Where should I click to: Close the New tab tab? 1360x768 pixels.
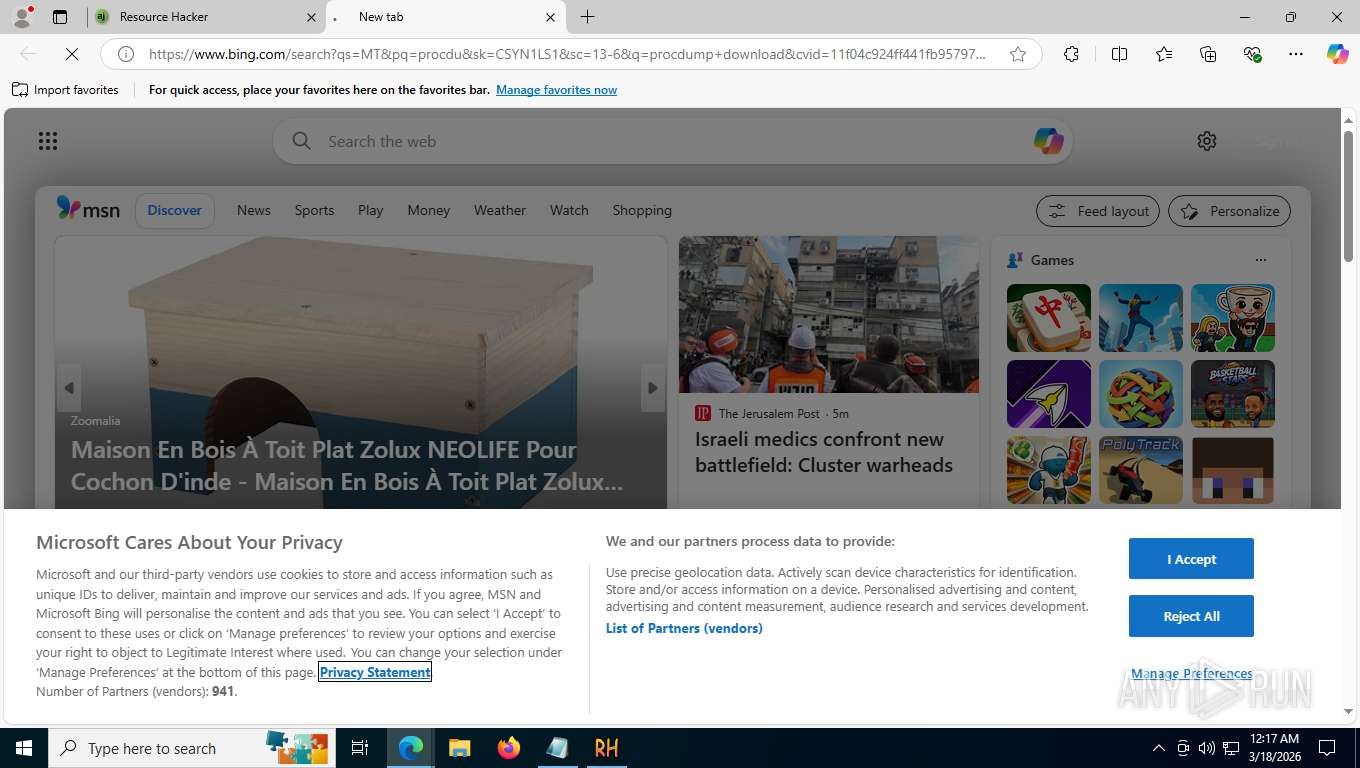click(551, 17)
